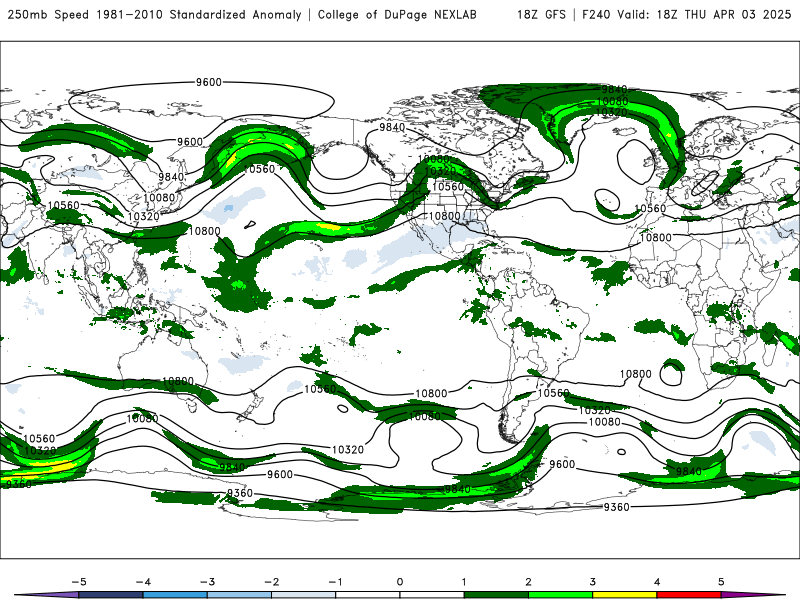Click the colorbar tick label "1"
800x600 pixels.
click(464, 582)
